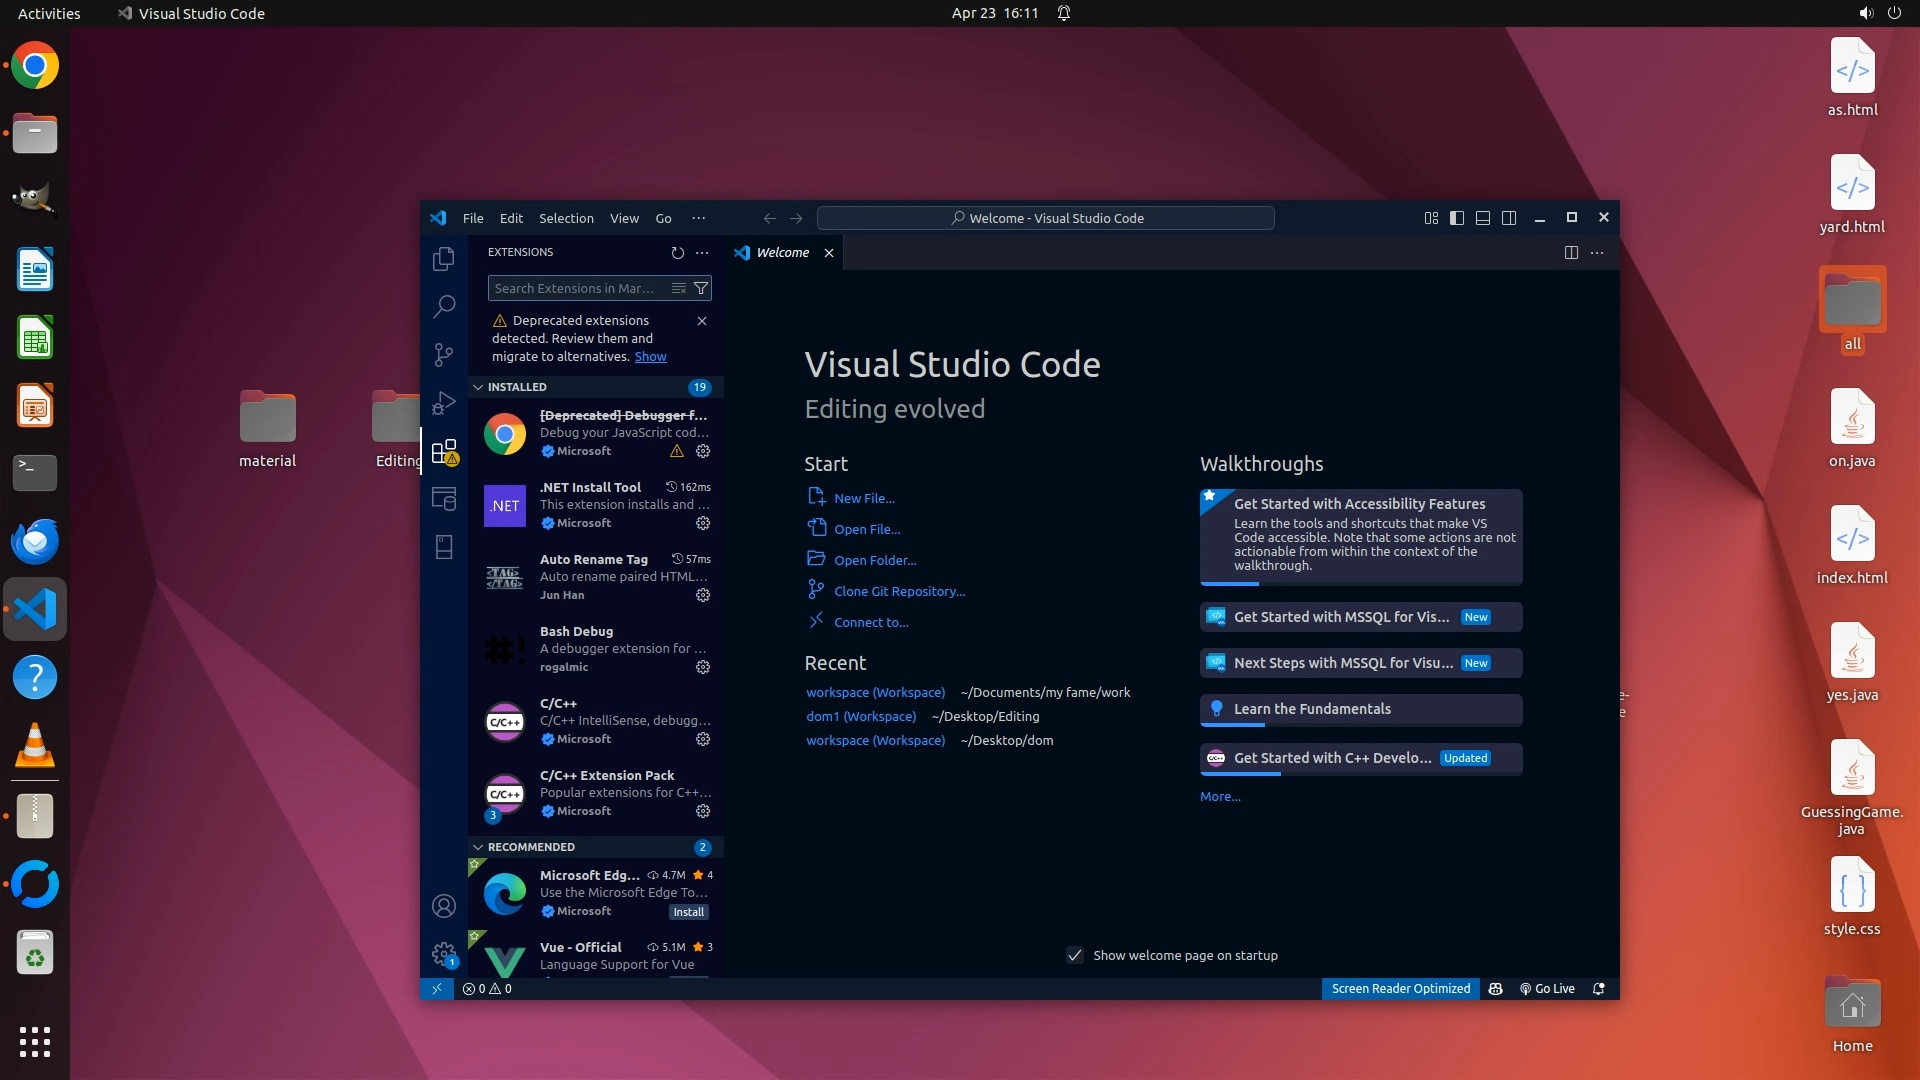Open the Run and Debug view

(444, 403)
